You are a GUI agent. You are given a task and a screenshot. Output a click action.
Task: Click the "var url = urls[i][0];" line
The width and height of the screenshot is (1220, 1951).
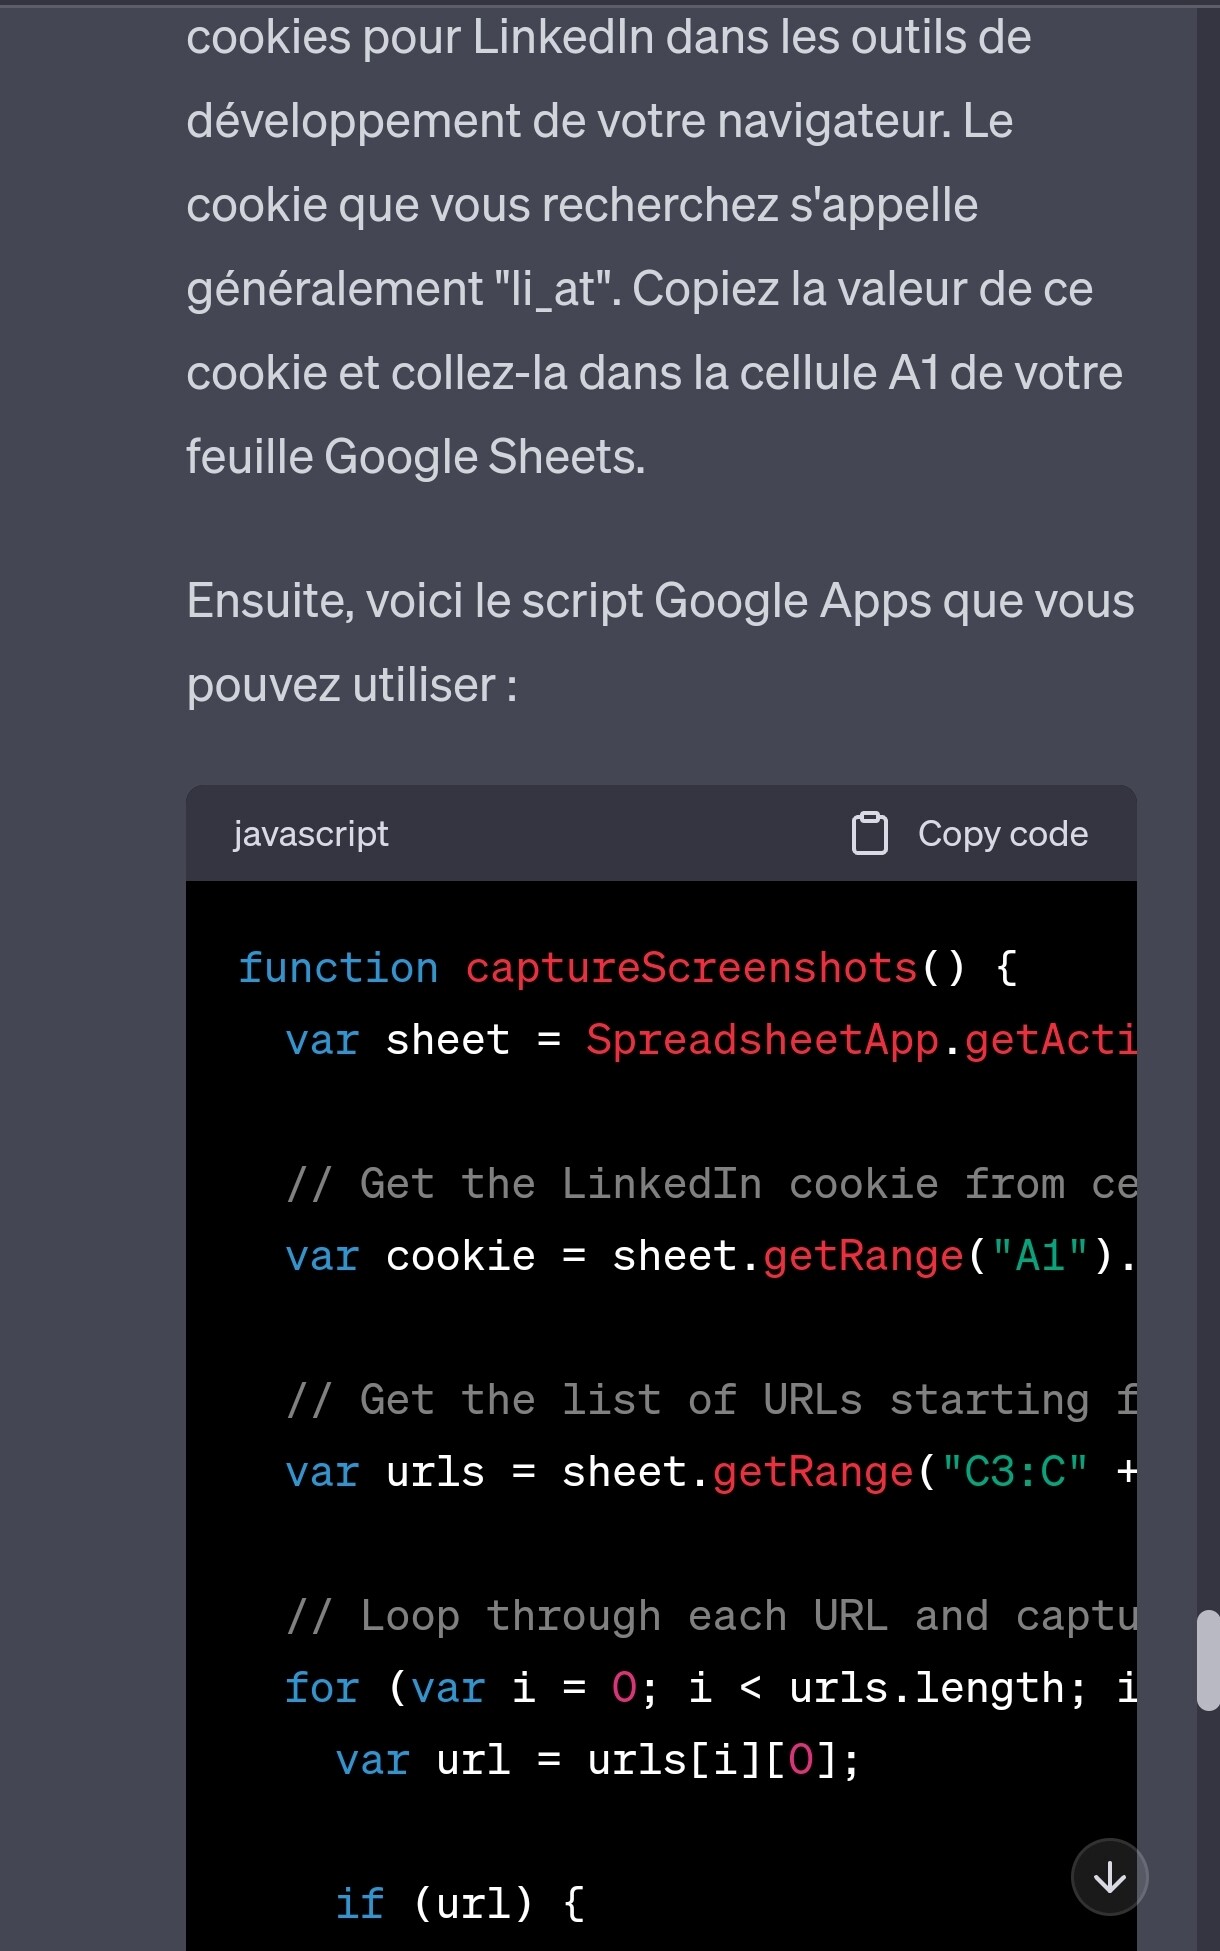(598, 1760)
